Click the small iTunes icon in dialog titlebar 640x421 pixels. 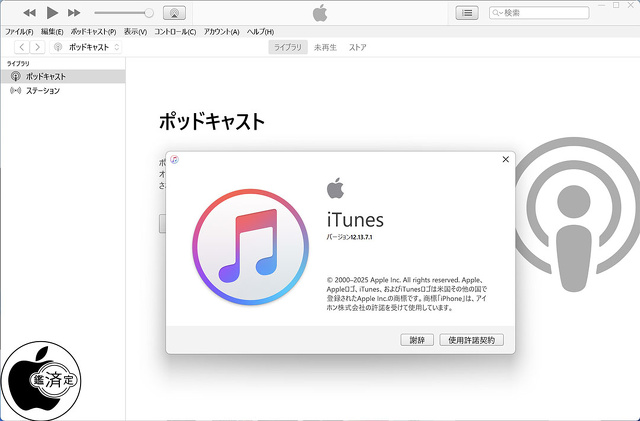coord(174,159)
